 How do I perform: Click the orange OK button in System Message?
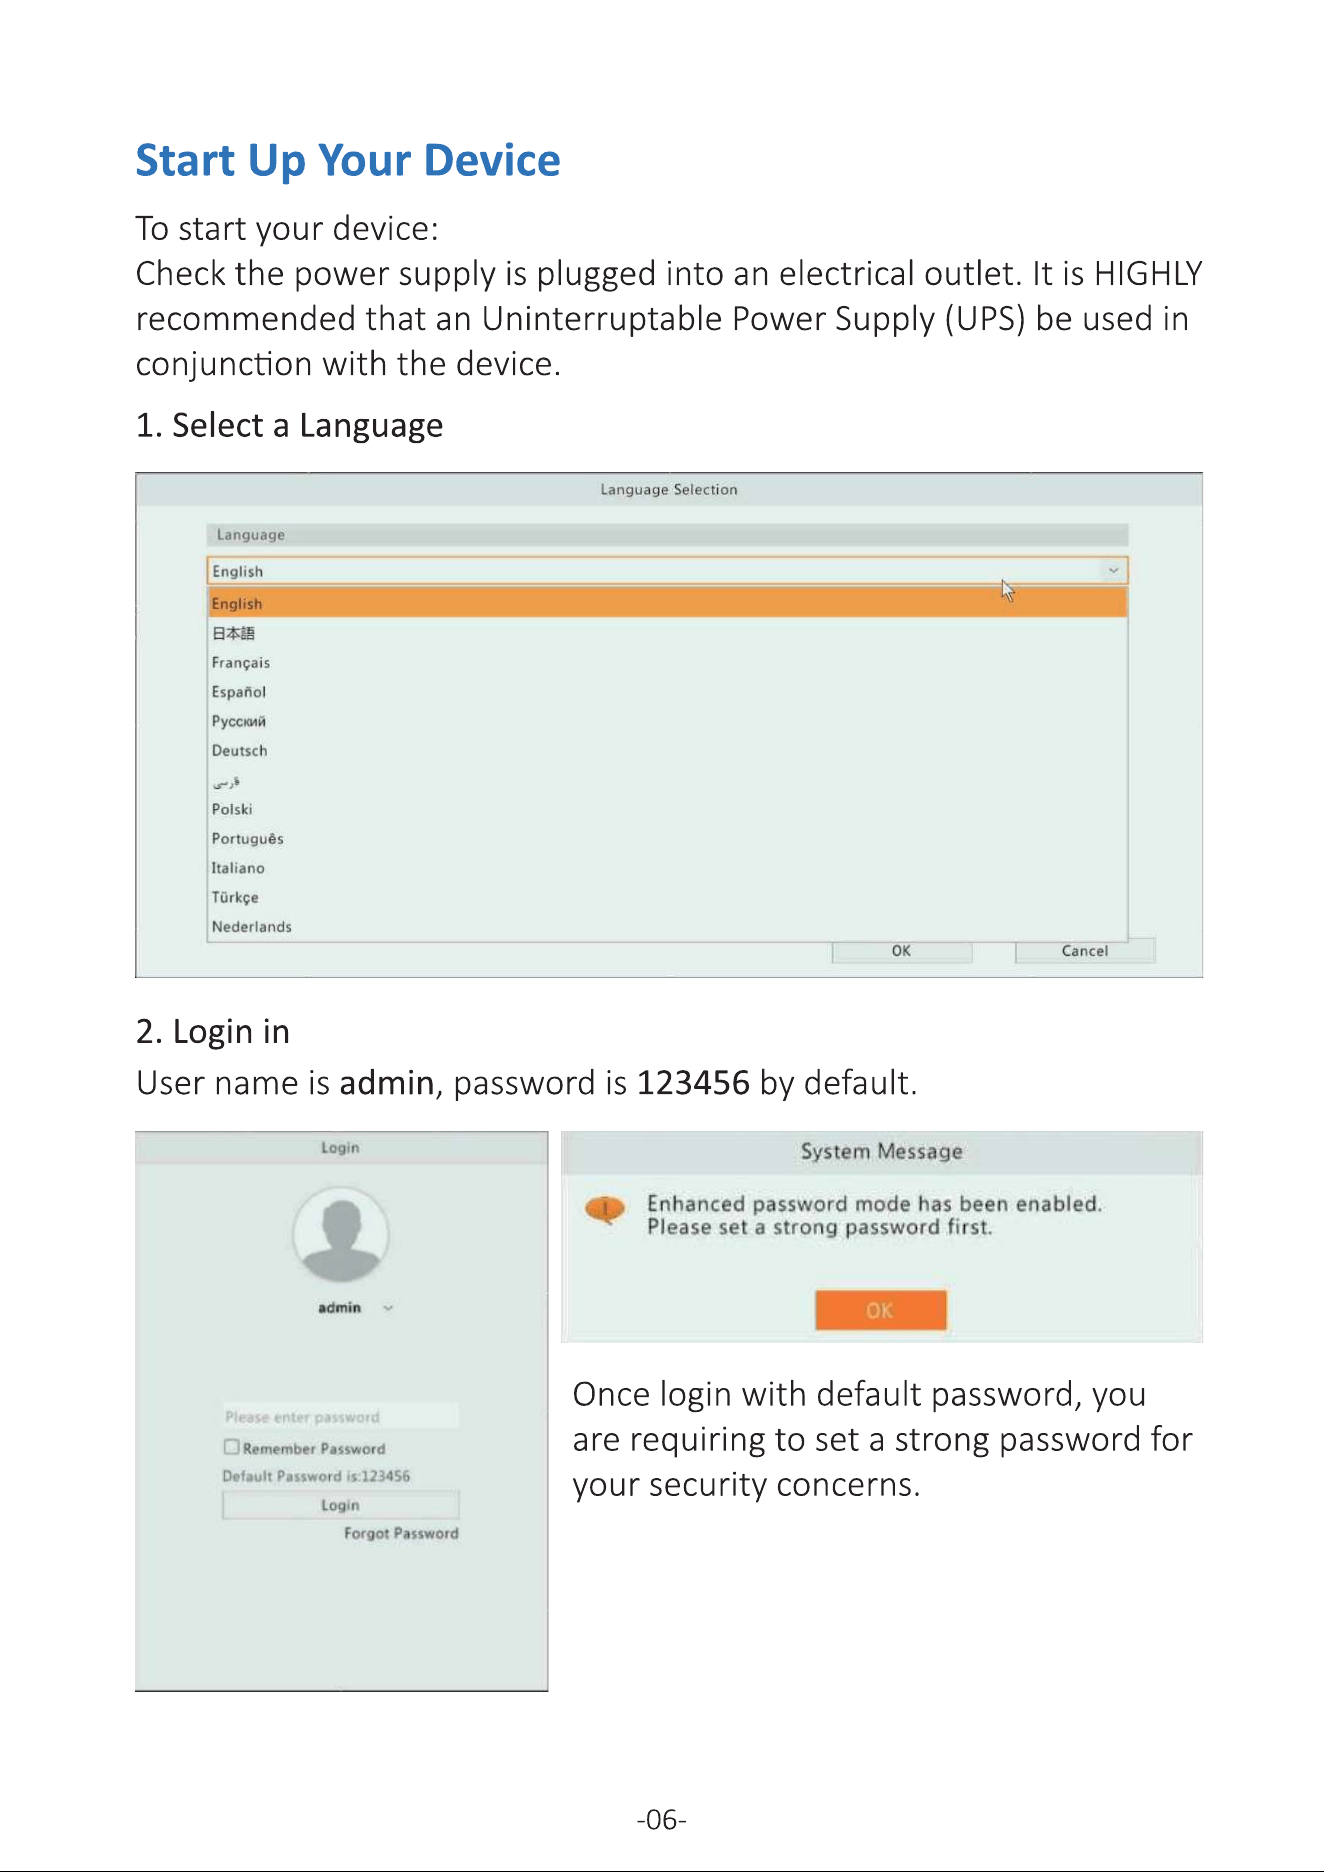(x=880, y=1310)
